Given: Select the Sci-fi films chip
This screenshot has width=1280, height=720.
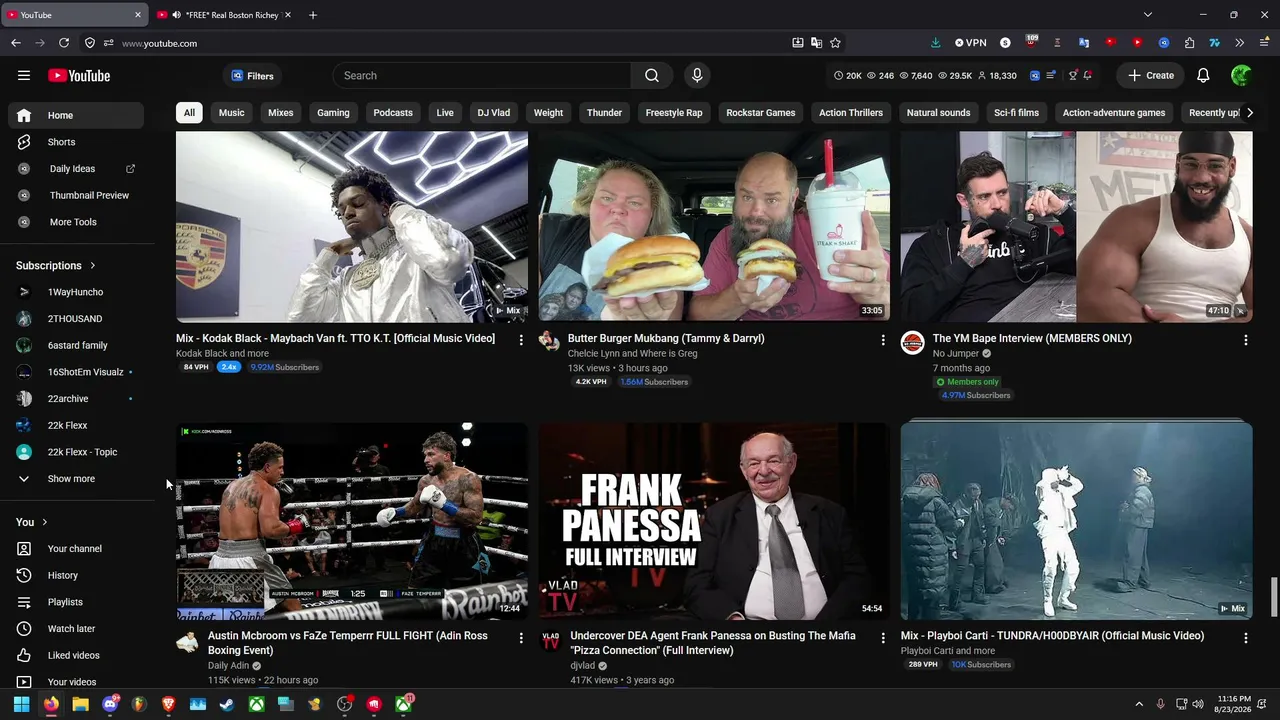Looking at the screenshot, I should point(1016,113).
